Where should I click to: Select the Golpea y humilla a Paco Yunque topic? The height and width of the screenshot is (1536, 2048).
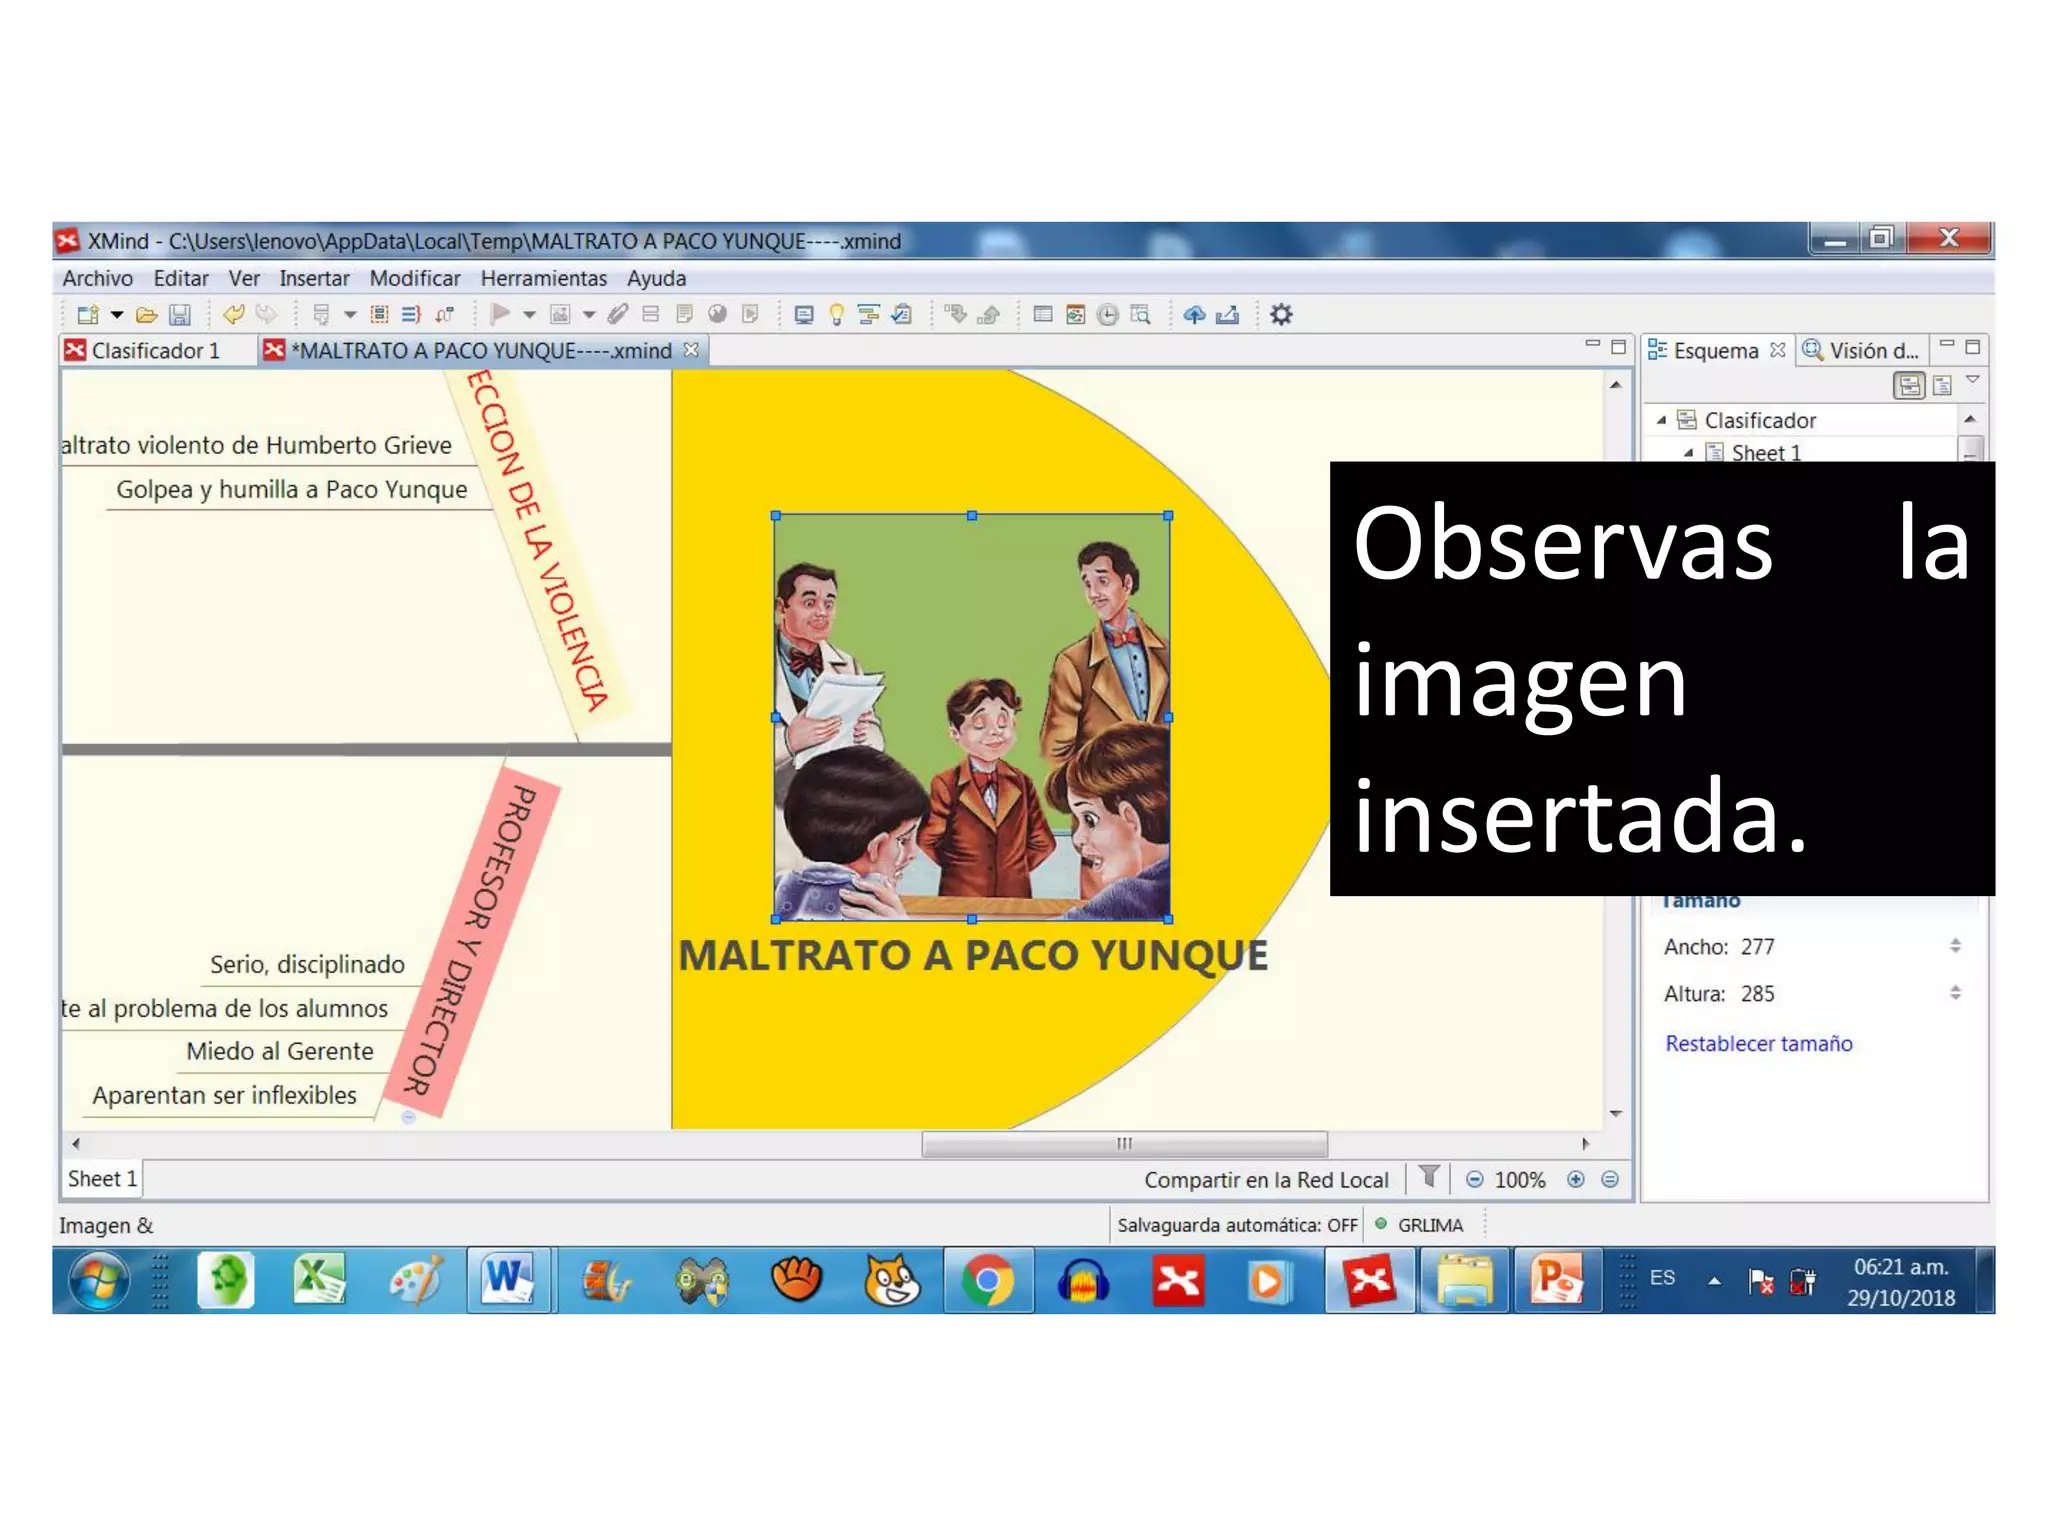click(292, 489)
